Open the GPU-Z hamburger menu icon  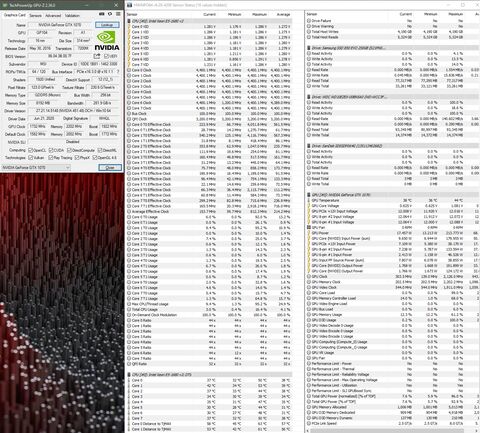pyautogui.click(x=118, y=14)
